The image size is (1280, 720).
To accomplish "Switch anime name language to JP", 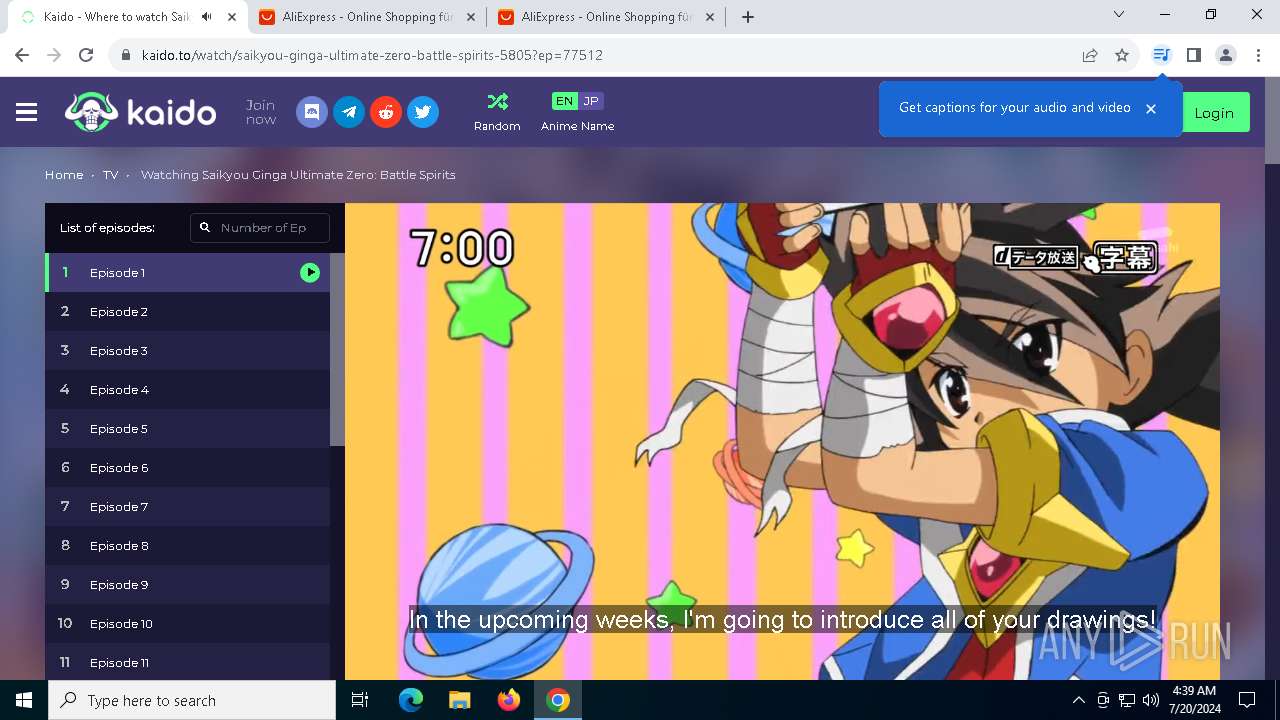I will (x=591, y=101).
